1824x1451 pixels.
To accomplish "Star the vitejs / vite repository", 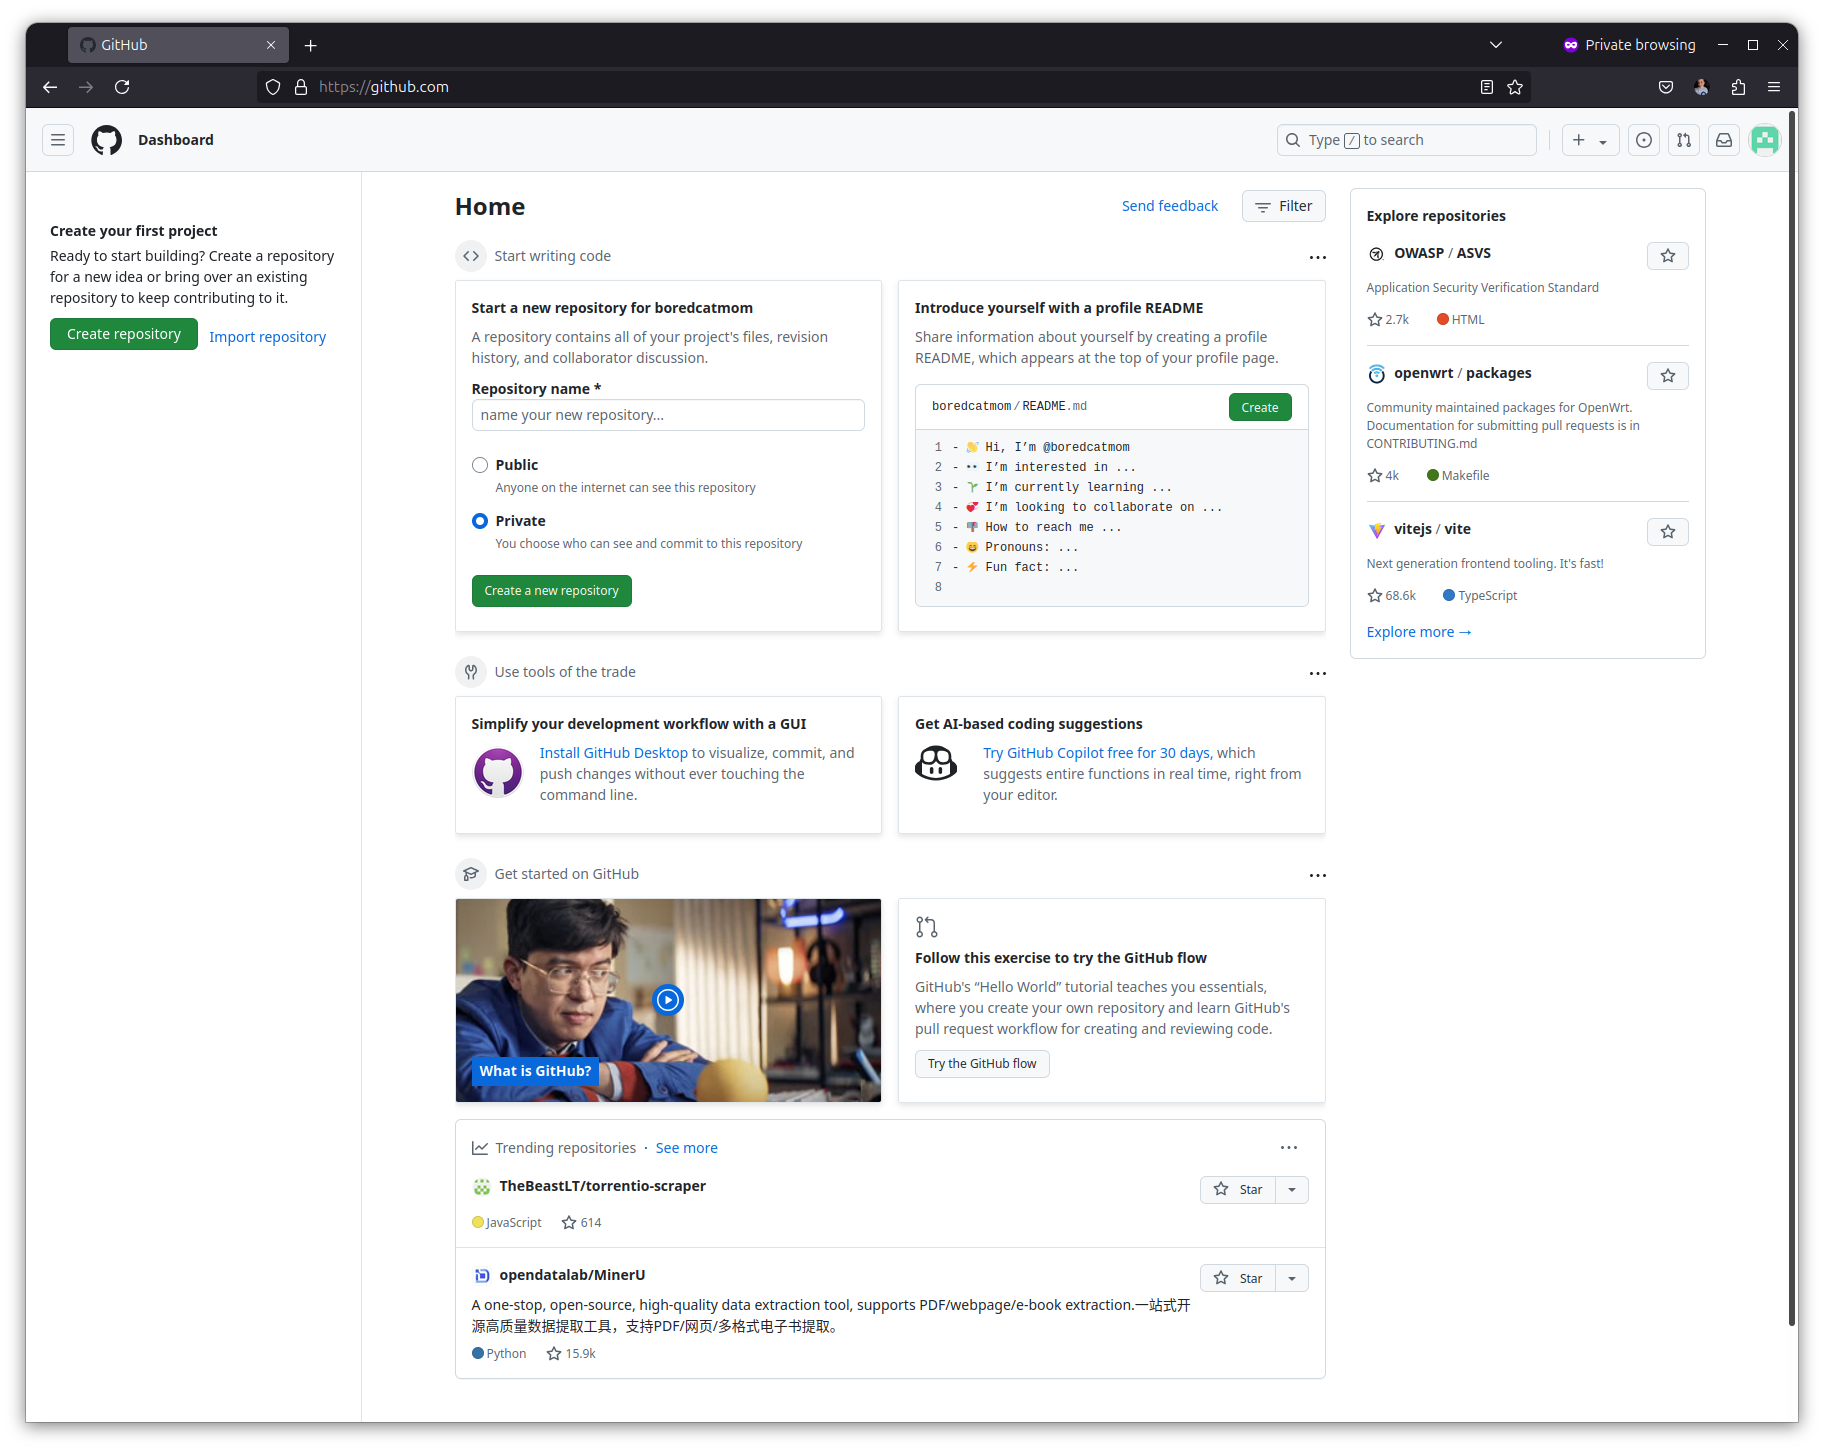I will (1668, 532).
